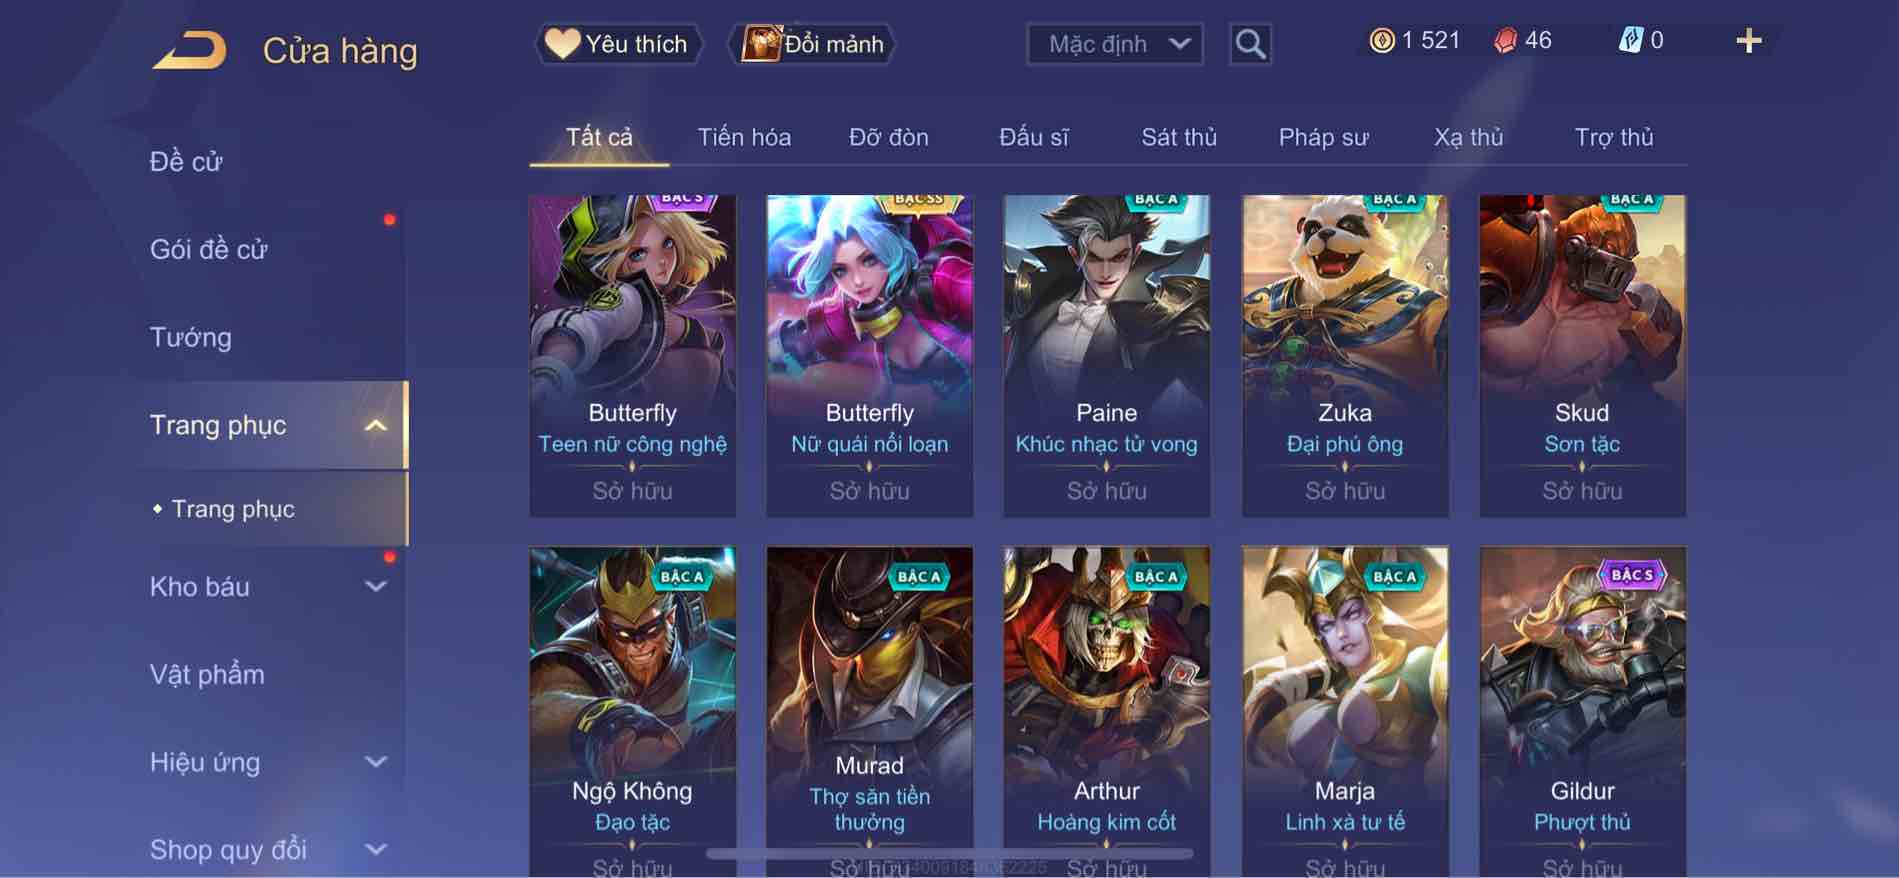Viewport: 1899px width, 878px height.
Task: Select Zuka Đại phú ông skin card
Action: [1345, 356]
